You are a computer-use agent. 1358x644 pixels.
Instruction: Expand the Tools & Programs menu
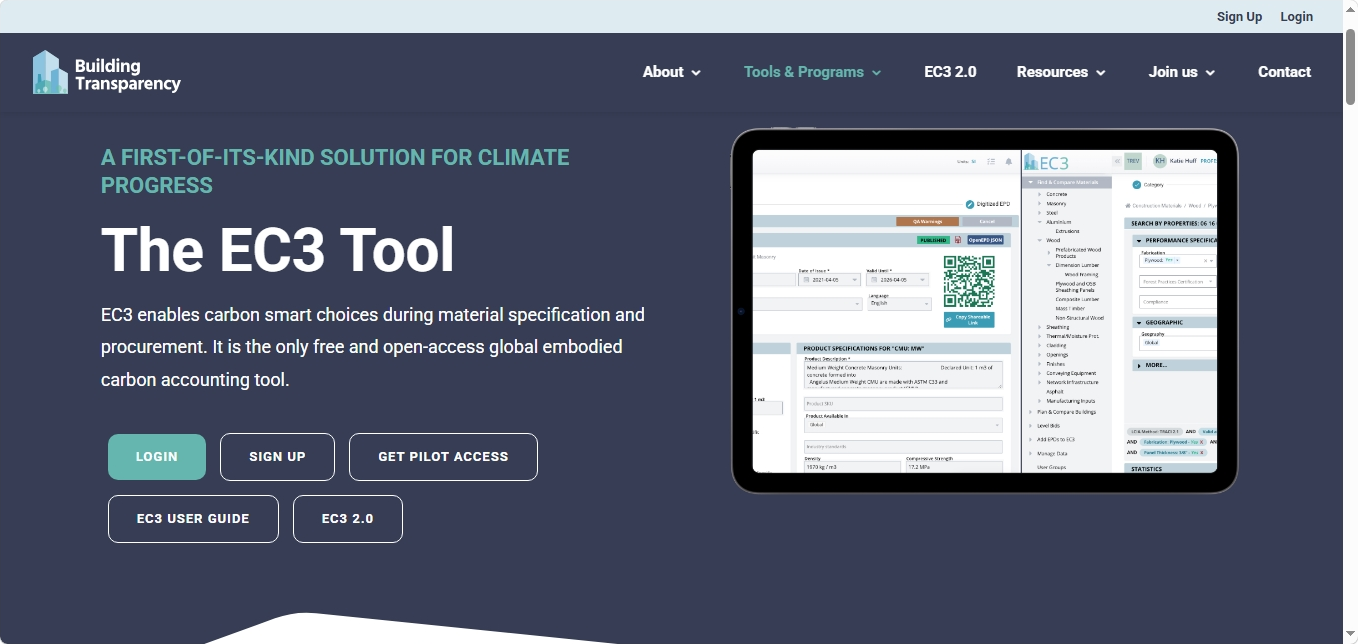coord(813,72)
